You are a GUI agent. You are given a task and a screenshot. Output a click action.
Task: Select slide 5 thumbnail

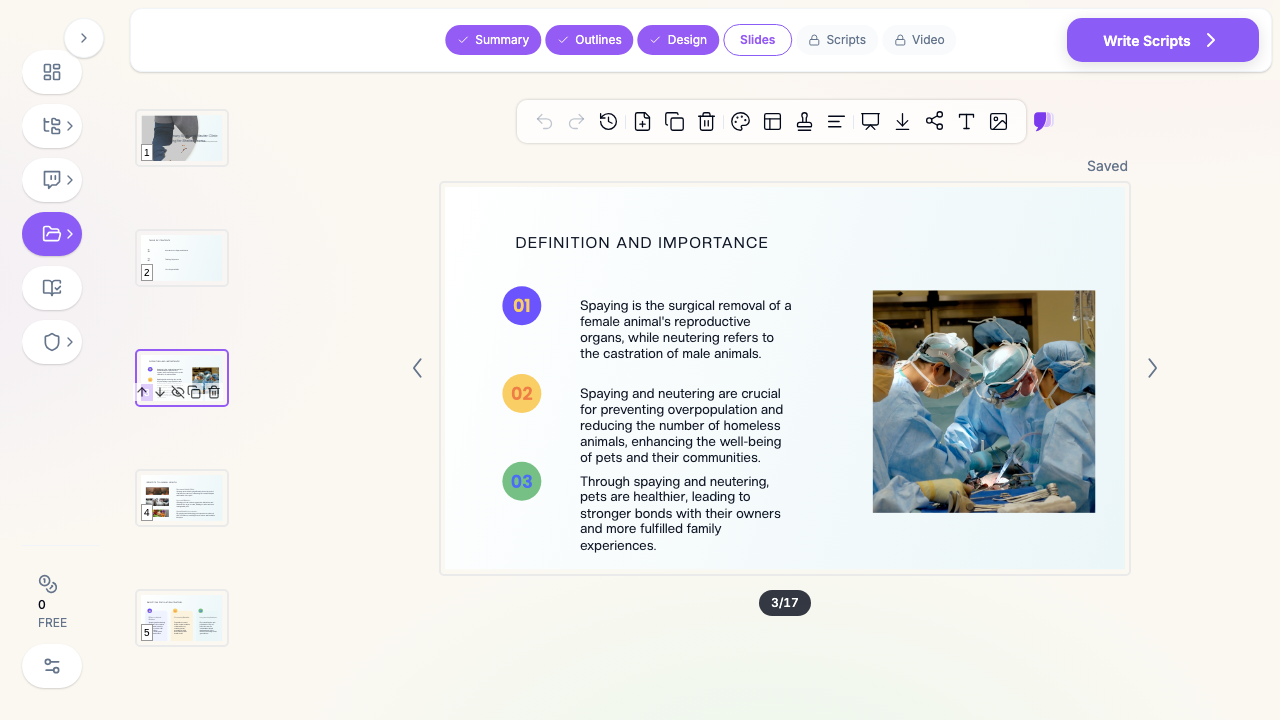tap(182, 618)
